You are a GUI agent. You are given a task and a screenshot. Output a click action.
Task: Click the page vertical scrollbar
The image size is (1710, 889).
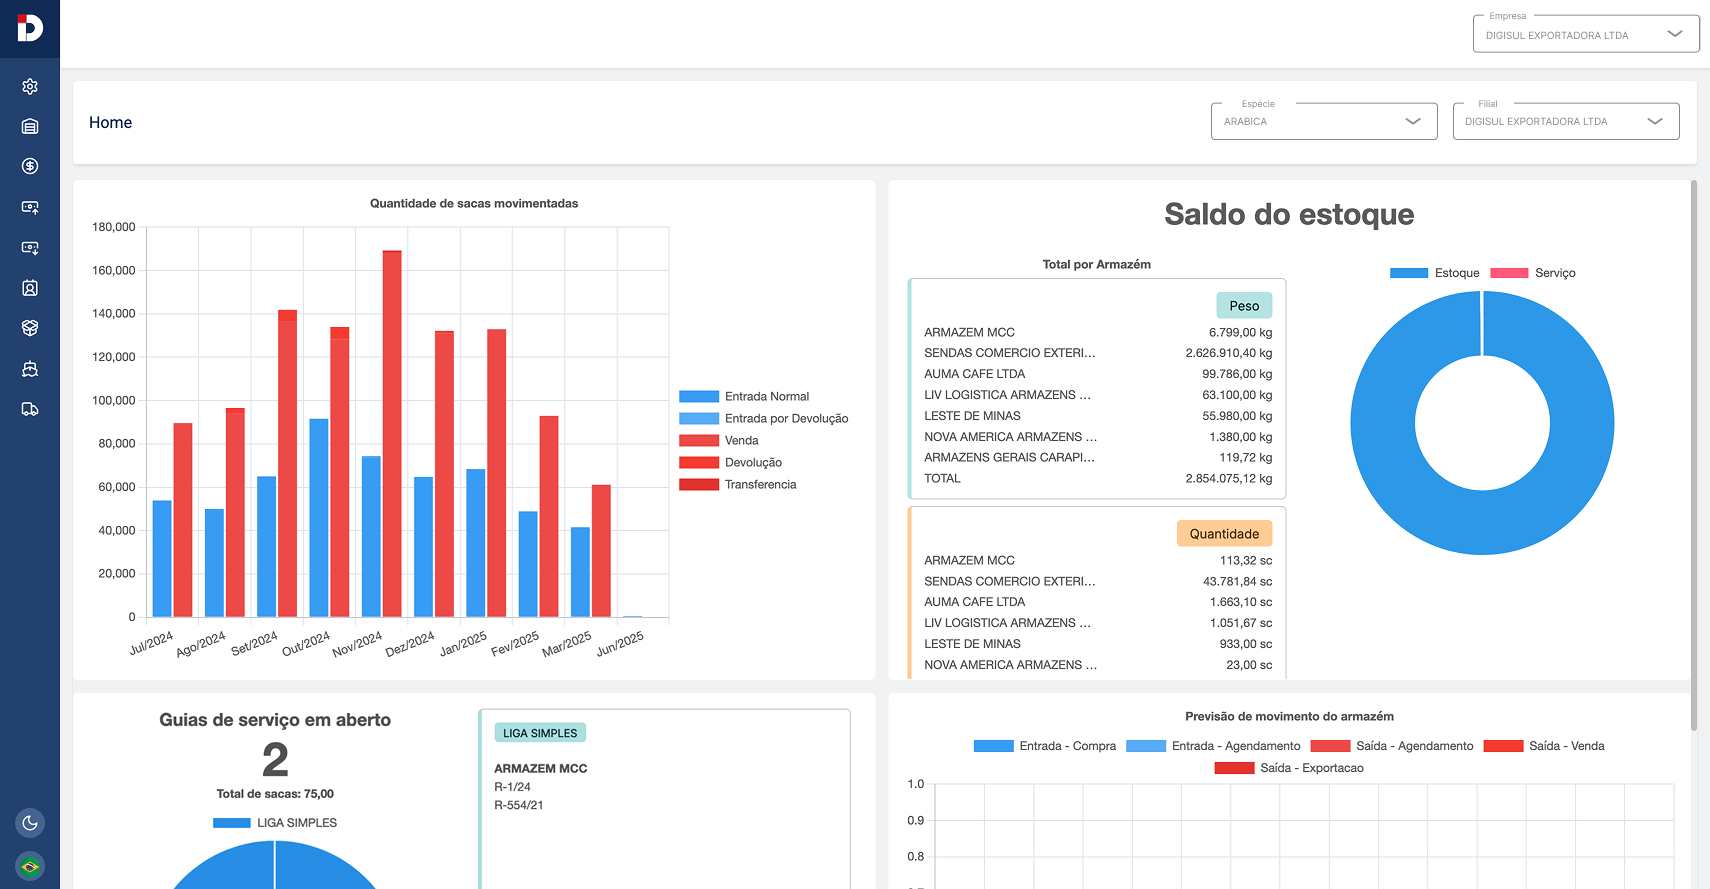(x=1693, y=455)
